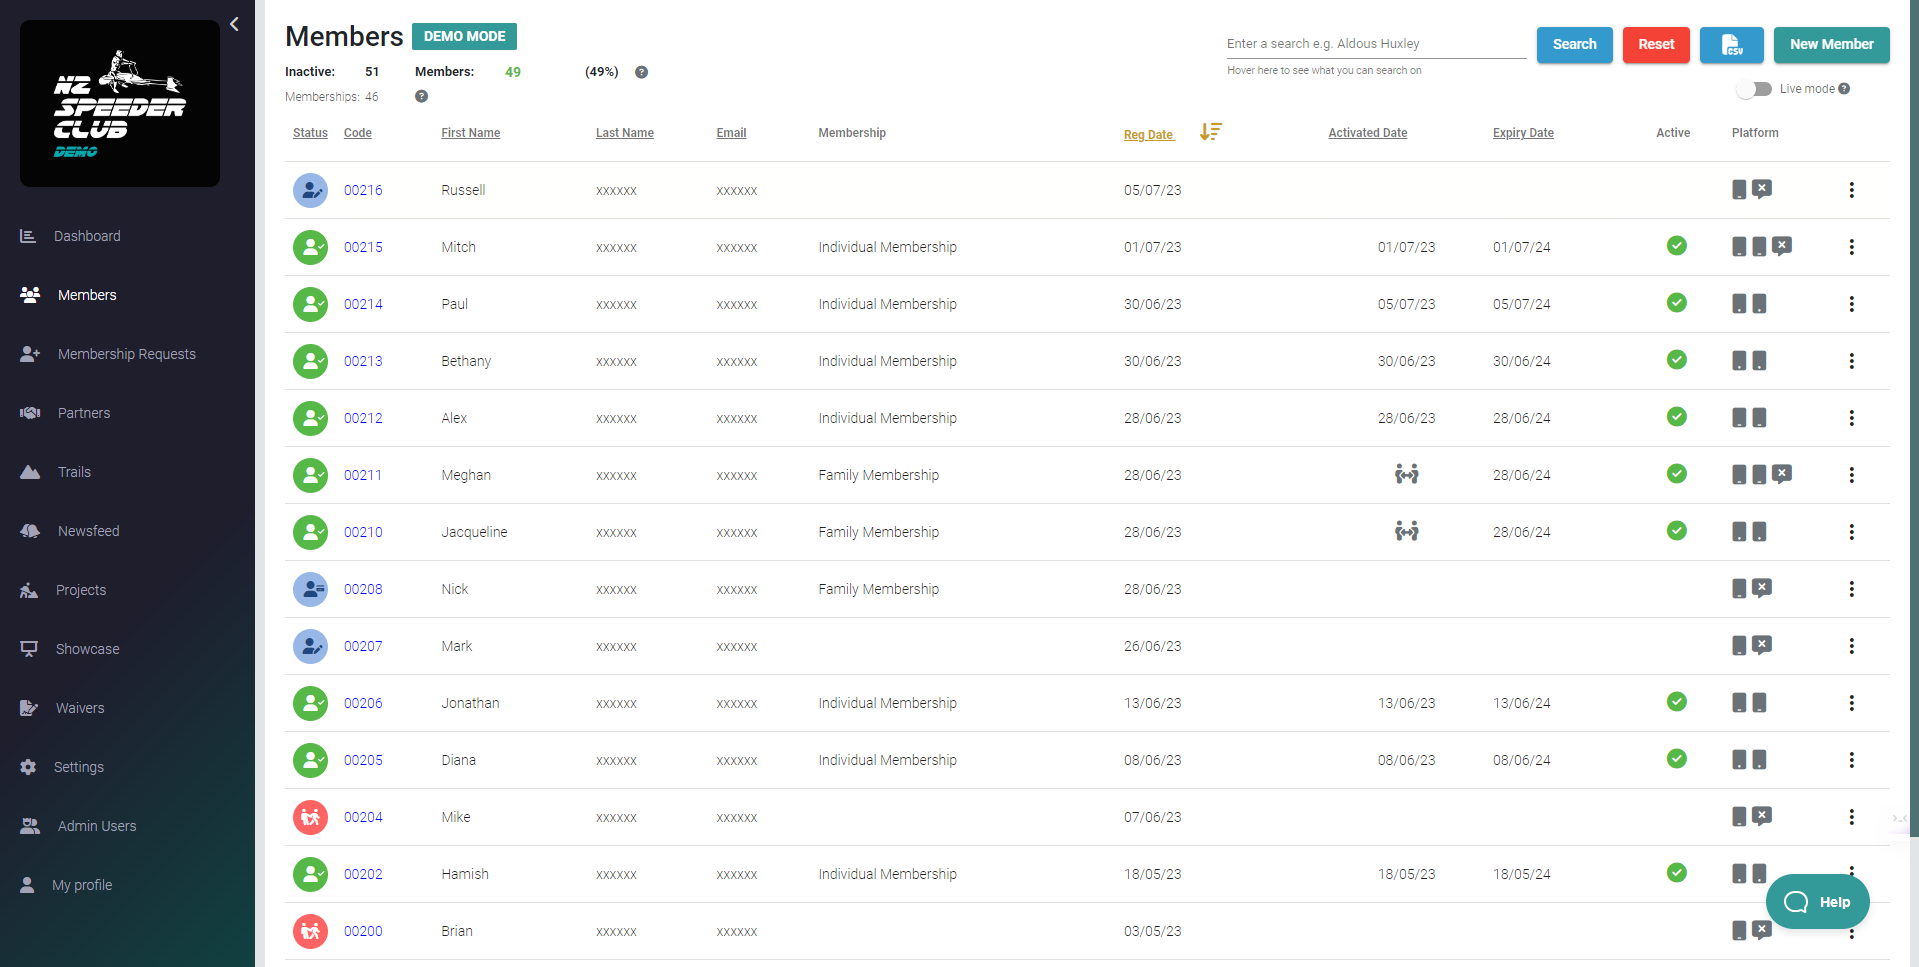Click Meghan's family link icon
This screenshot has width=1919, height=967.
[1406, 474]
